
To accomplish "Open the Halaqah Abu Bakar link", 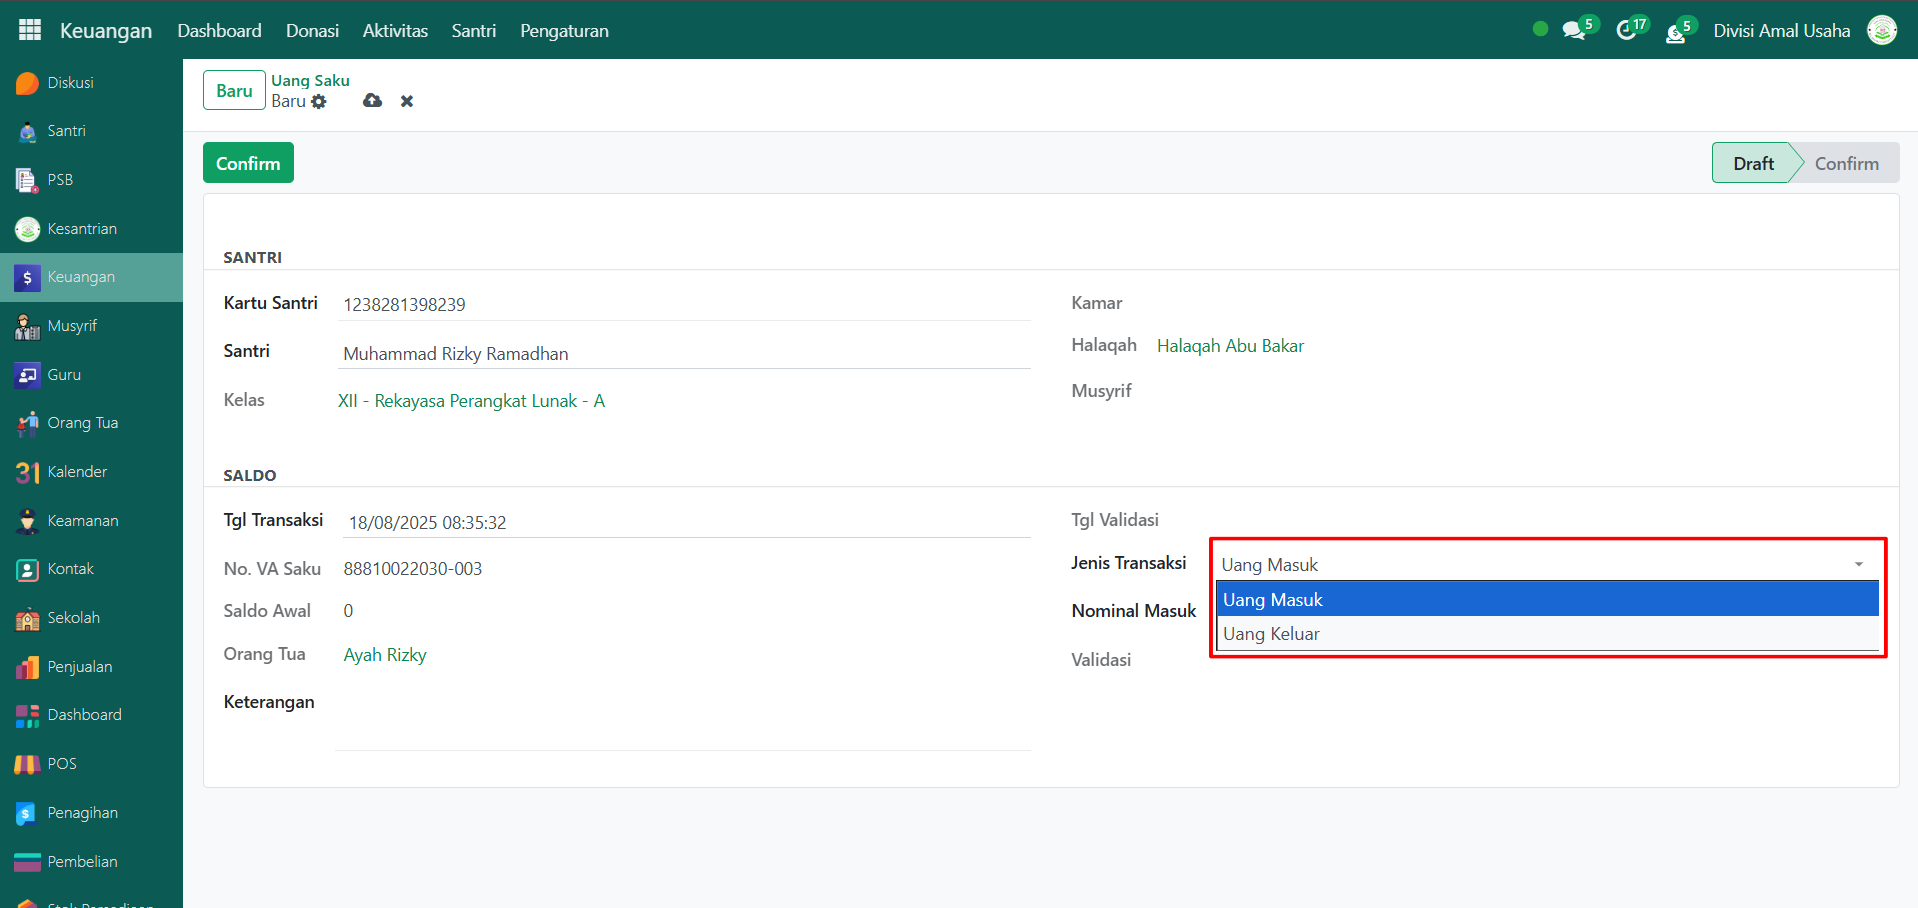I will point(1230,346).
